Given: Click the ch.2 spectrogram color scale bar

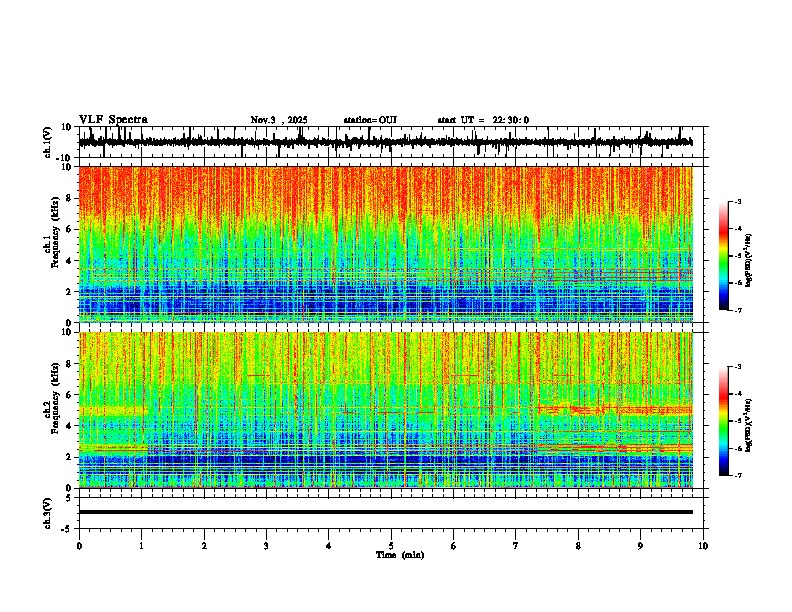Looking at the screenshot, I should (x=723, y=421).
